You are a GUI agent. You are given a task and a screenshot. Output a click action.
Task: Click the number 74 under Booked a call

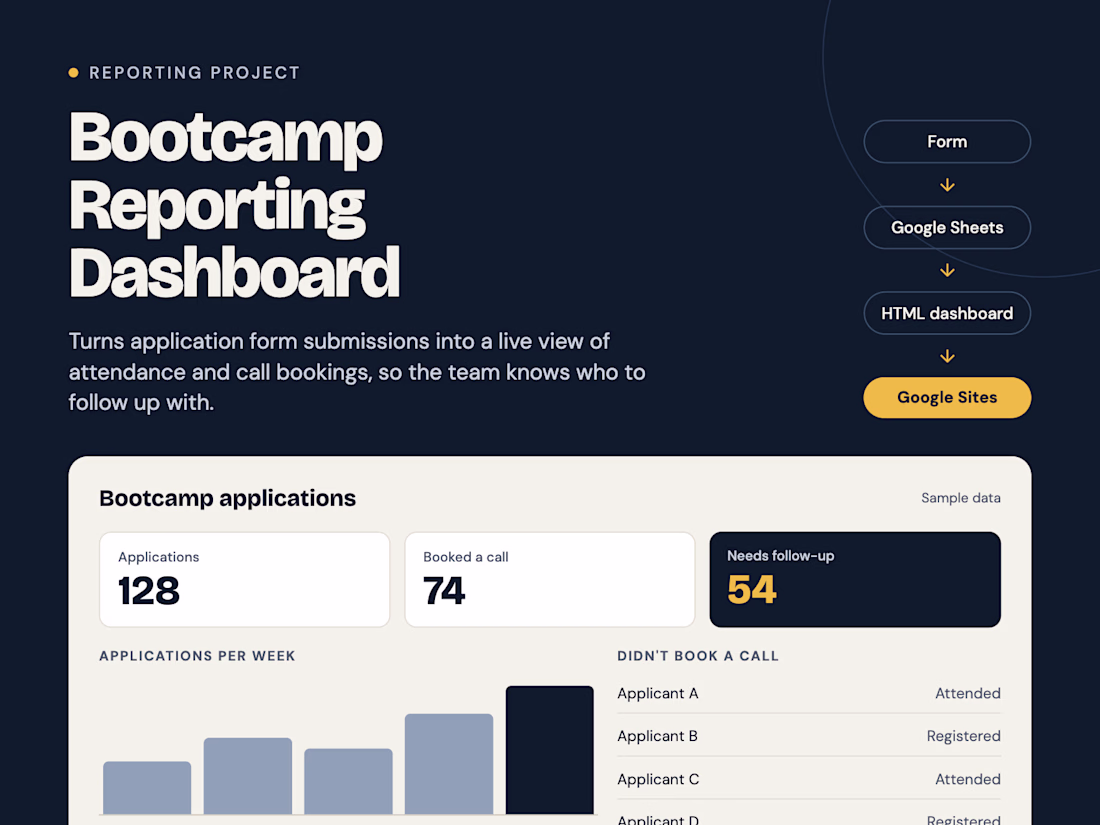(x=444, y=591)
